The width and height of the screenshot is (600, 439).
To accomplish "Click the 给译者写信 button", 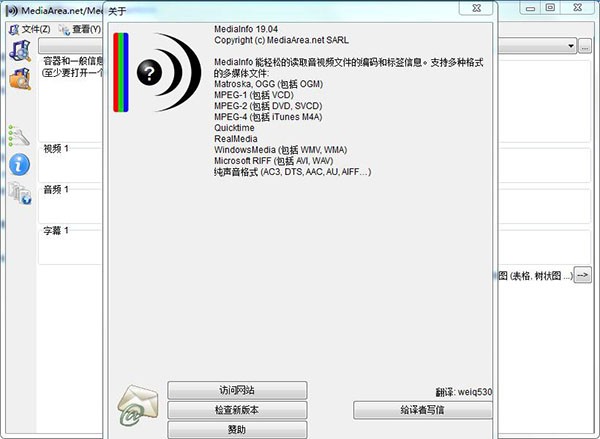I will click(x=422, y=410).
